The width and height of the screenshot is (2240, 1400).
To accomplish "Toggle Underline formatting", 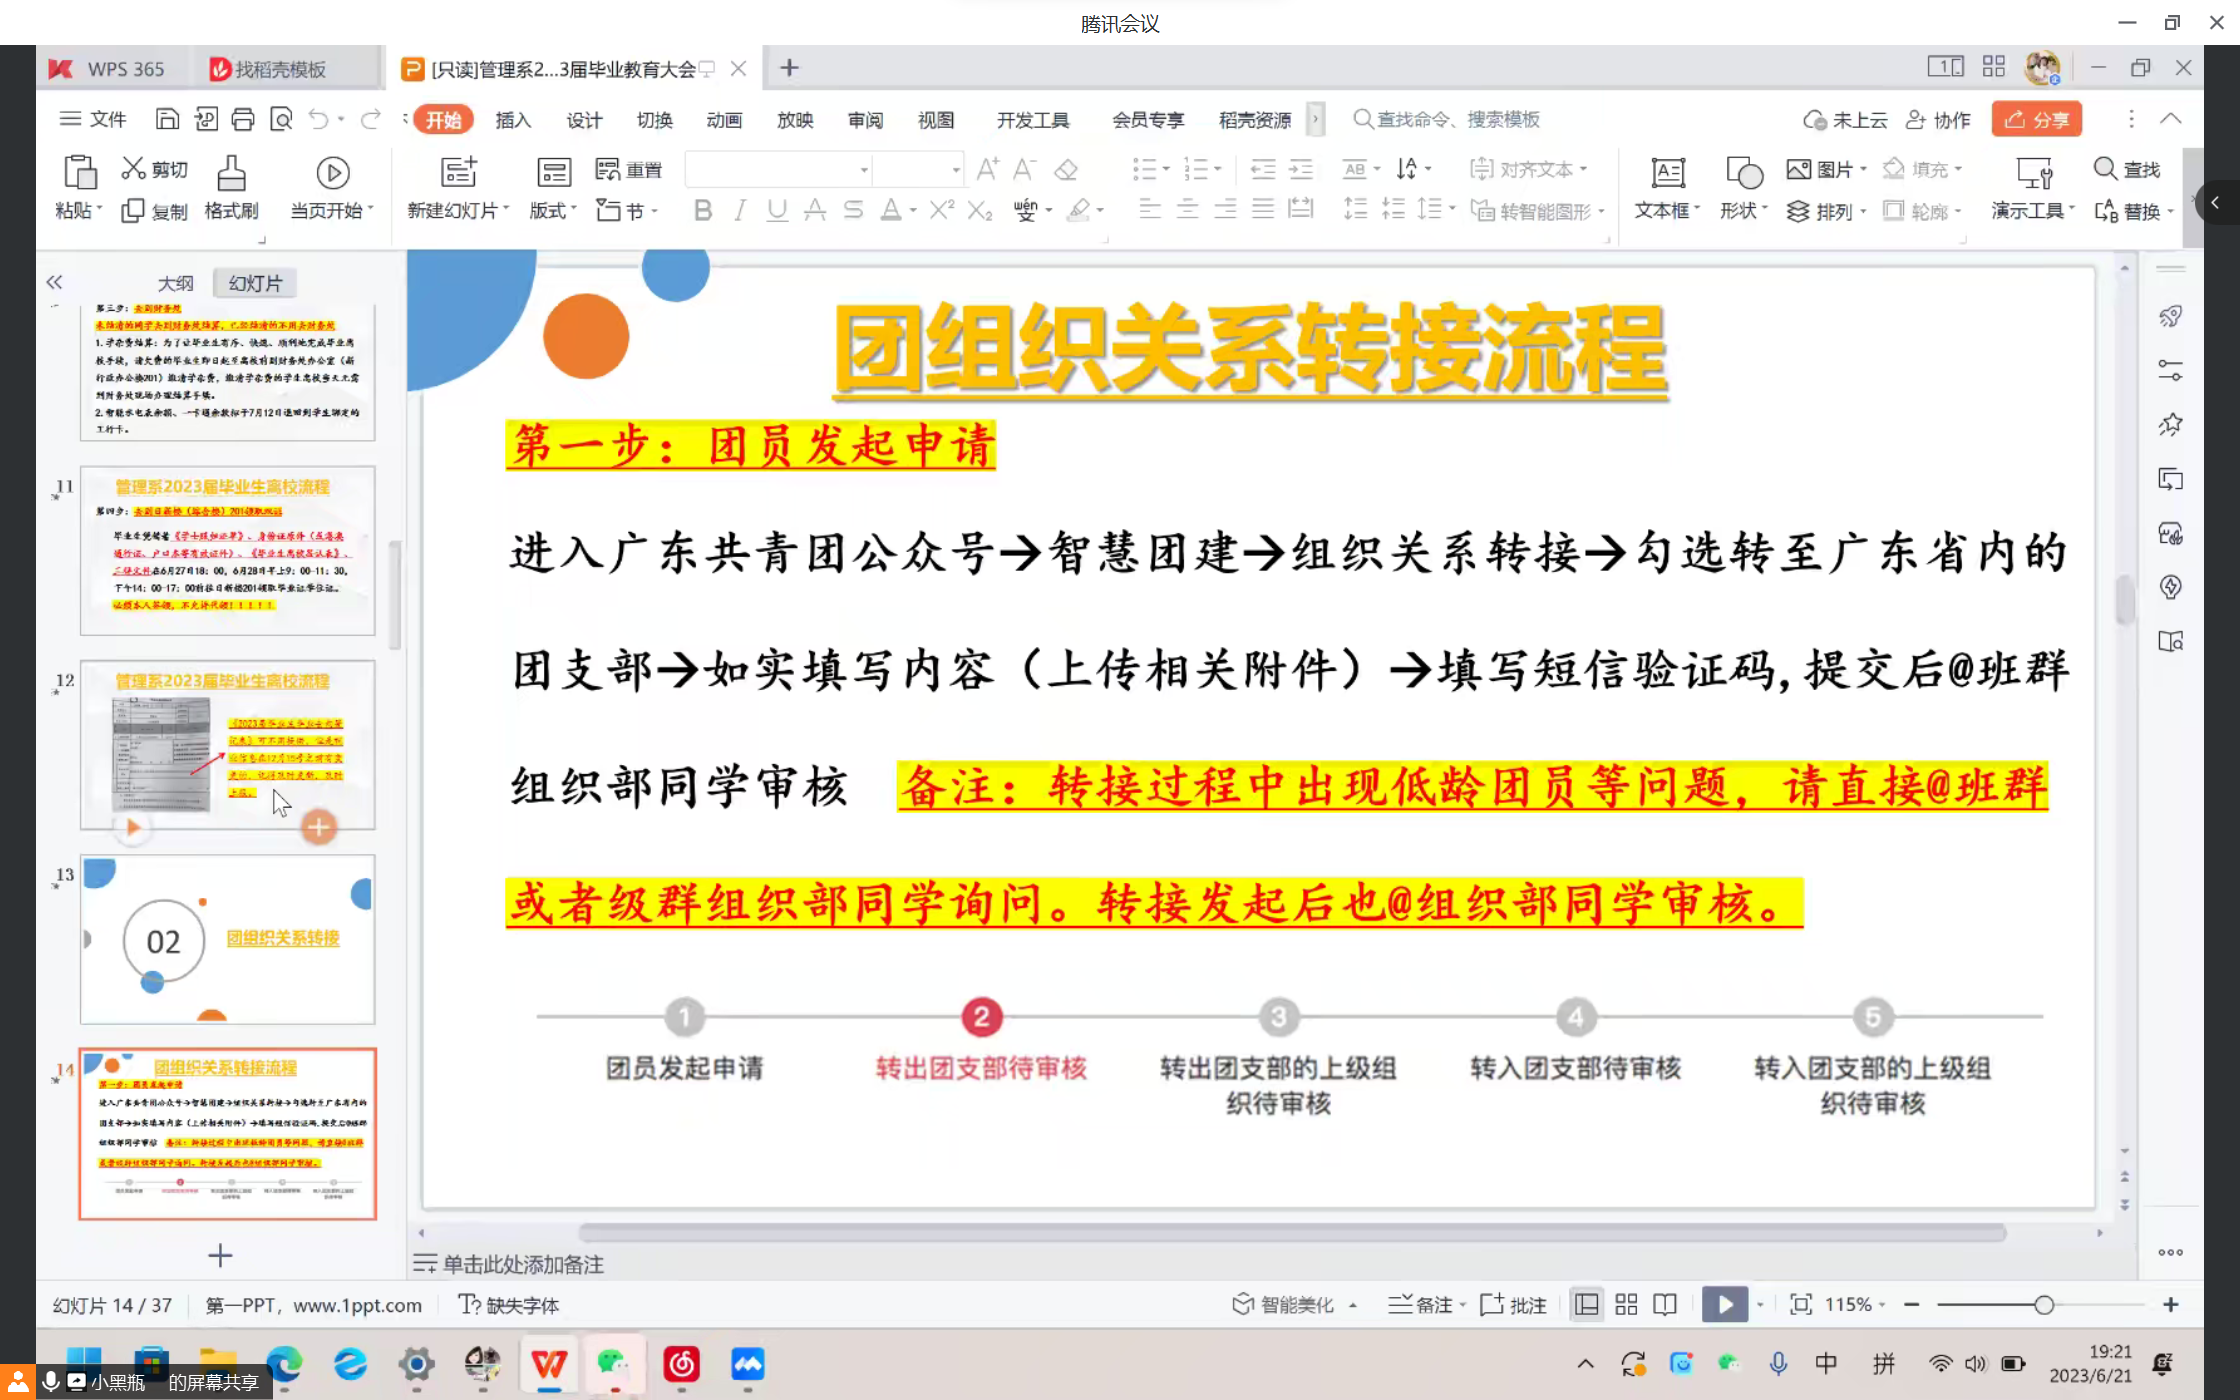I will pyautogui.click(x=777, y=210).
